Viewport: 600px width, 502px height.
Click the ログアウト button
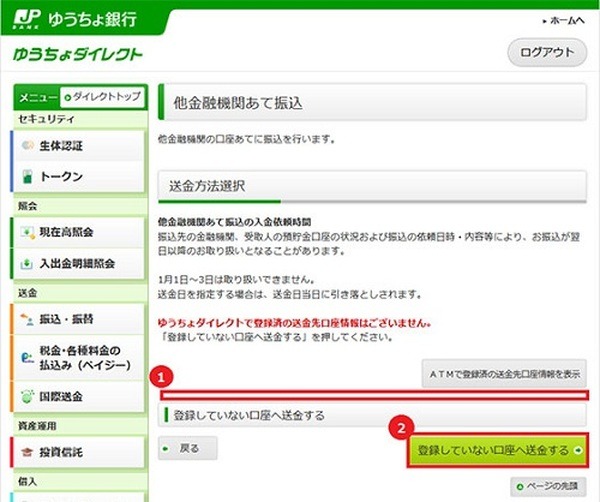point(547,53)
